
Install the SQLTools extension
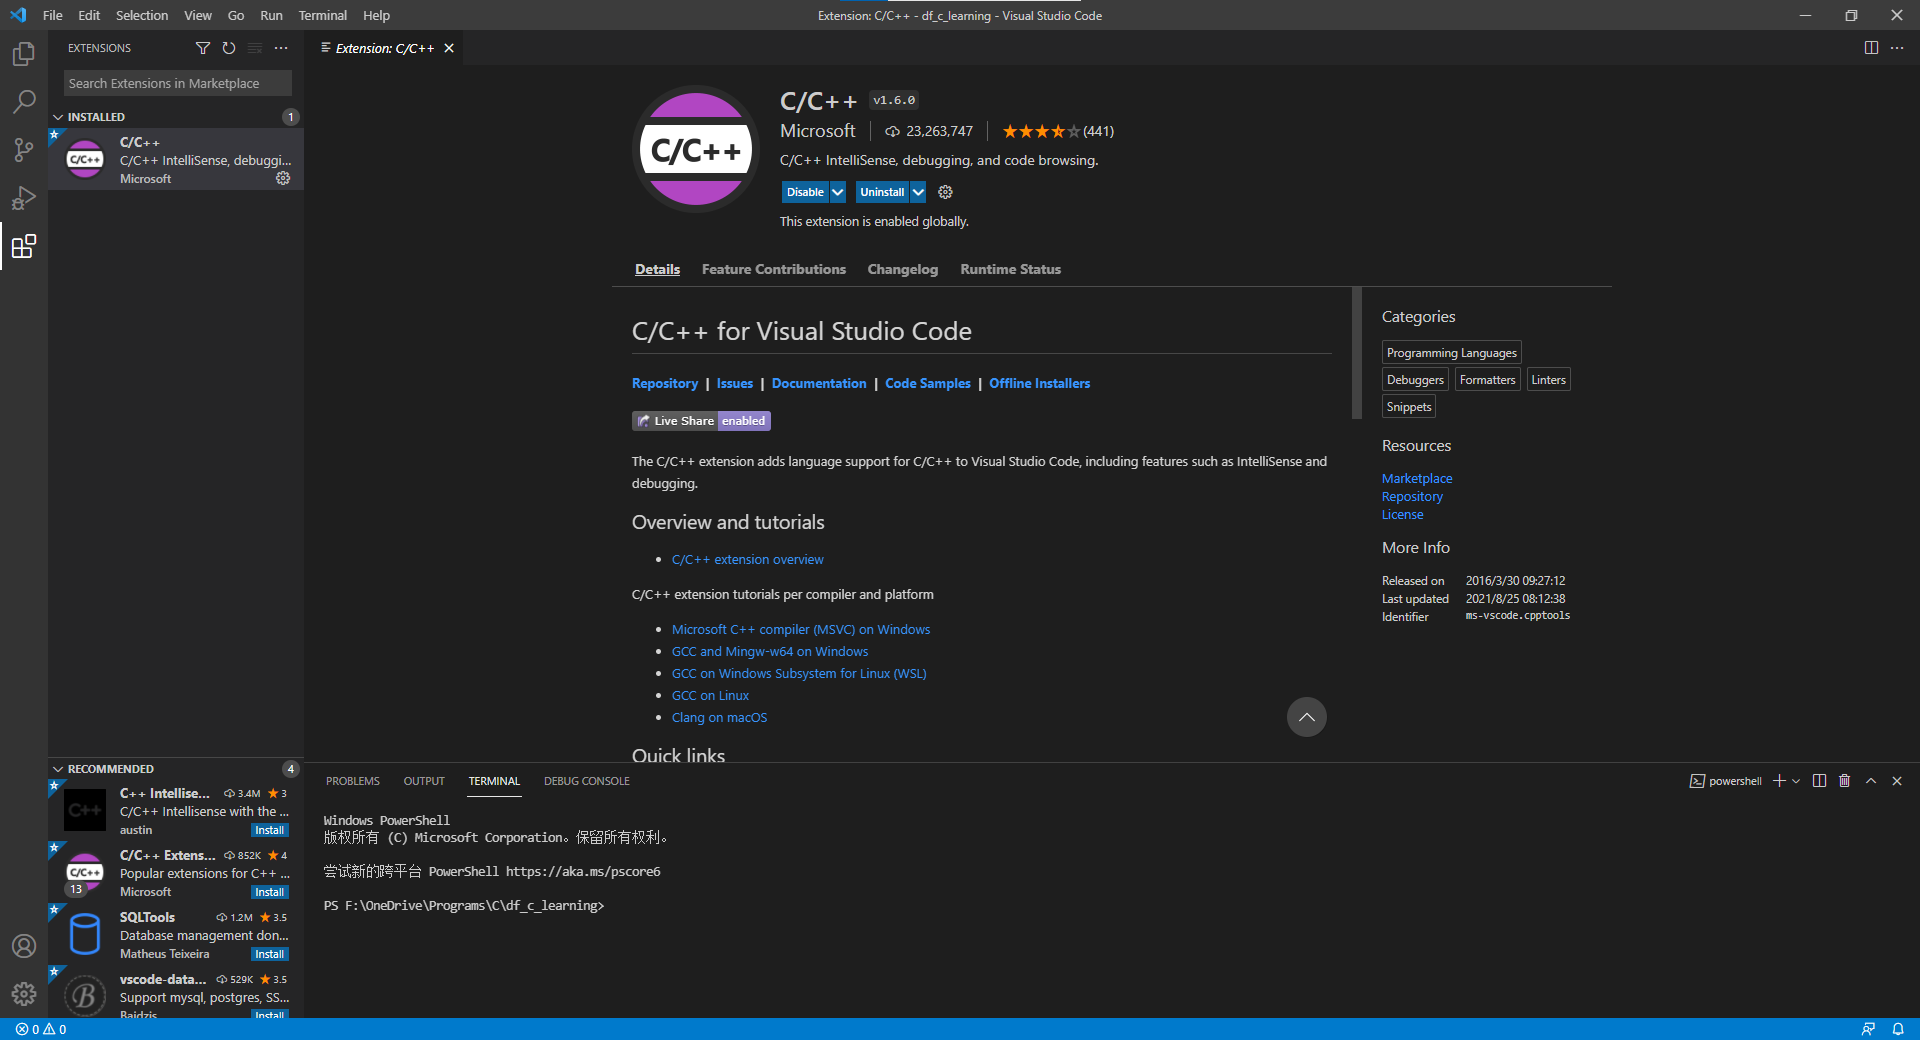tap(270, 954)
